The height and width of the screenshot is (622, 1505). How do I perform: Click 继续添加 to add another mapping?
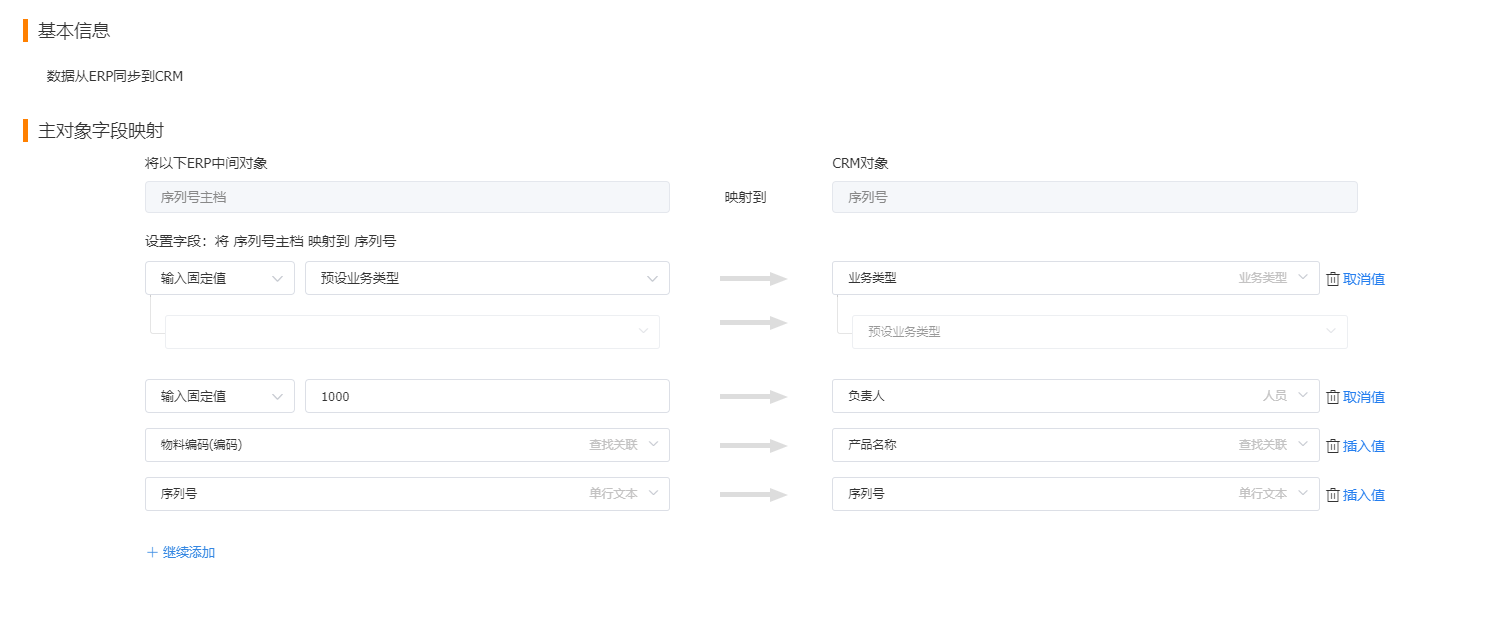click(x=189, y=552)
